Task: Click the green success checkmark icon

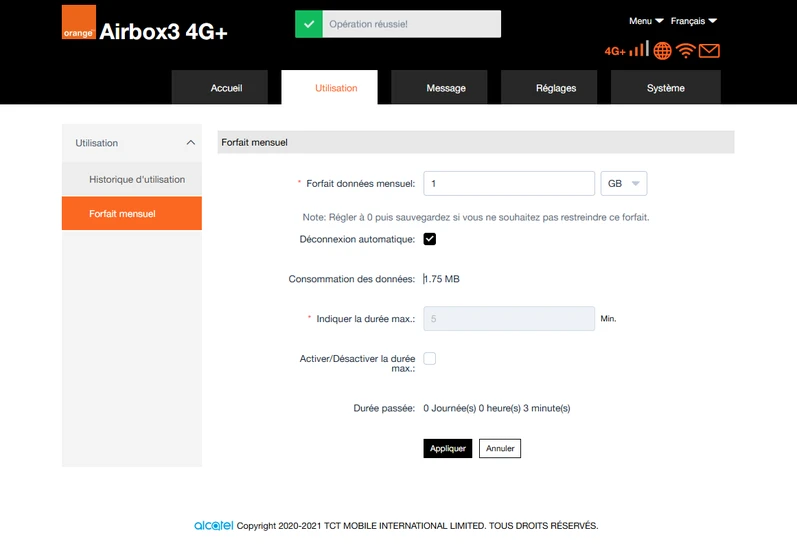Action: [309, 24]
